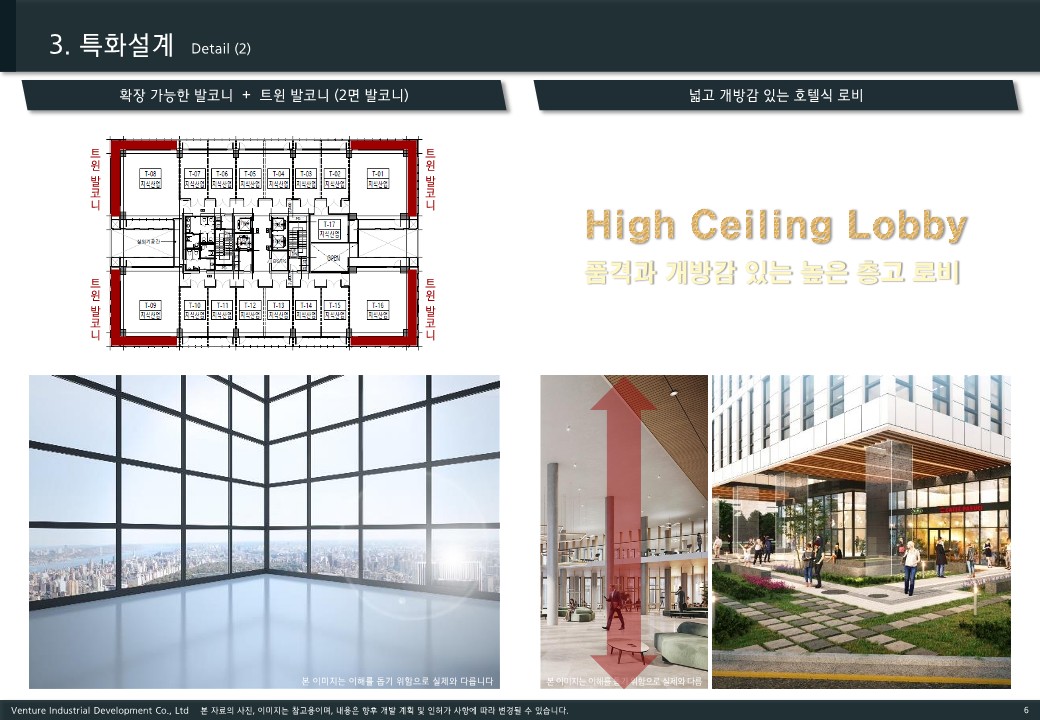
Task: Click the gold 'High Ceiling Lobby' heading
Action: (x=776, y=226)
